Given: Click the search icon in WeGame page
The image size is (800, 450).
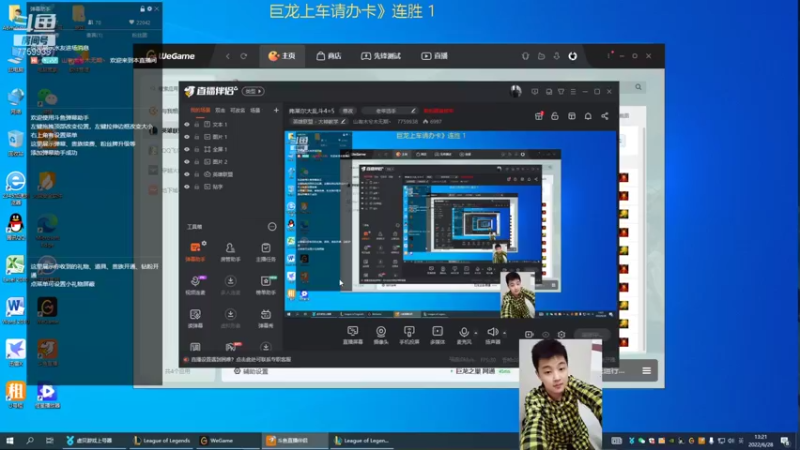Looking at the screenshot, I should [638, 87].
